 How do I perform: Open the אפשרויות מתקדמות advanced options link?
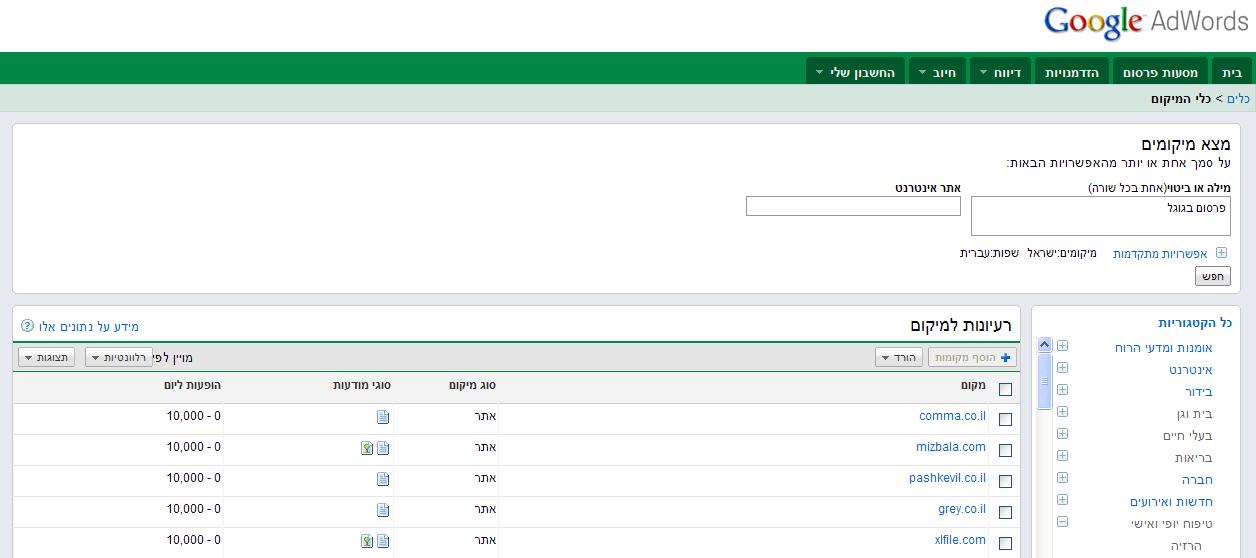(1160, 254)
